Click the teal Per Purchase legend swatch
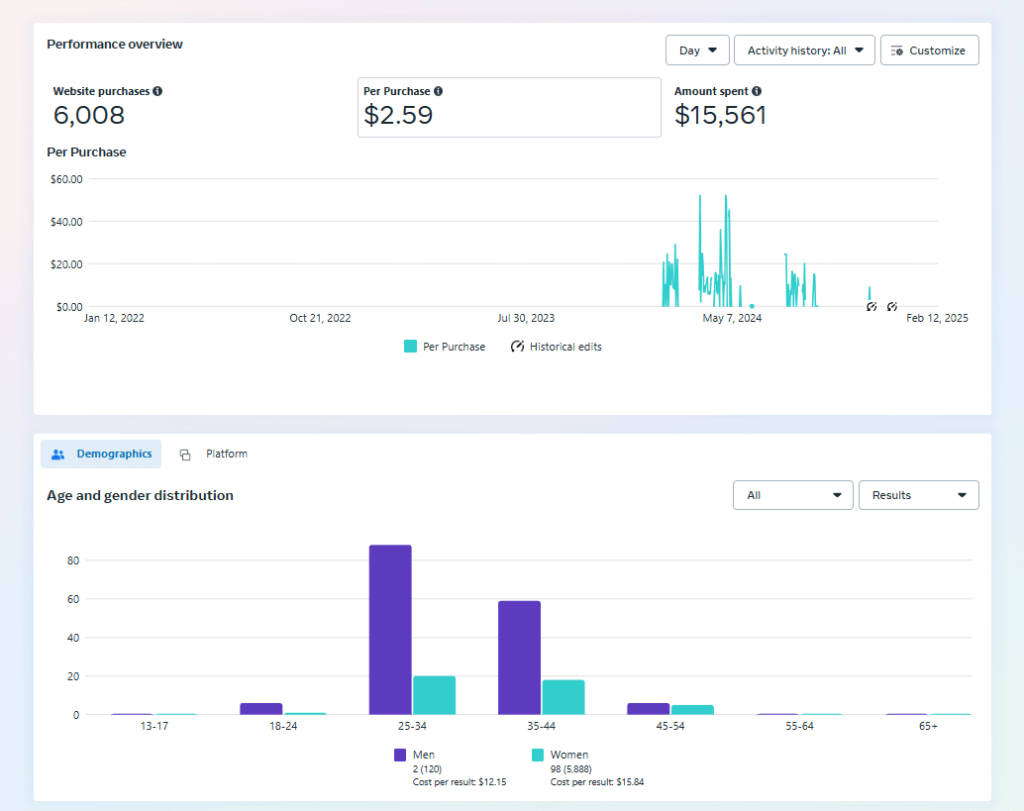Screen dimensions: 1024x811 (410, 347)
